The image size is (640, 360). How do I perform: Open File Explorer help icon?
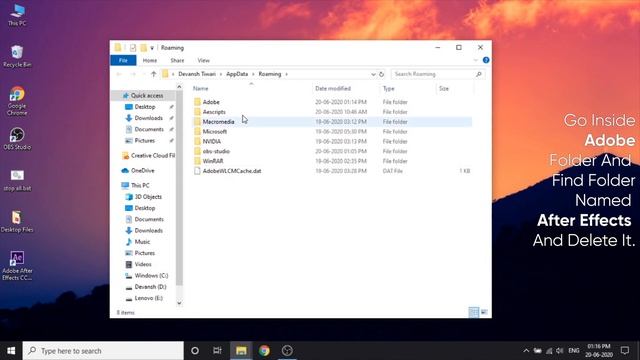(486, 60)
